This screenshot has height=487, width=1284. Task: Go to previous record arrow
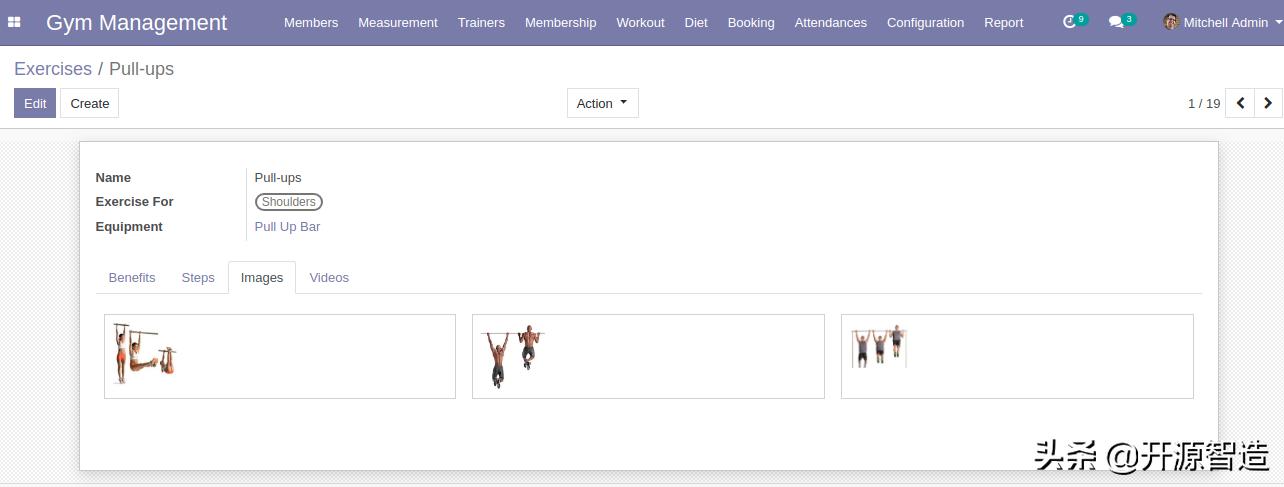1240,103
